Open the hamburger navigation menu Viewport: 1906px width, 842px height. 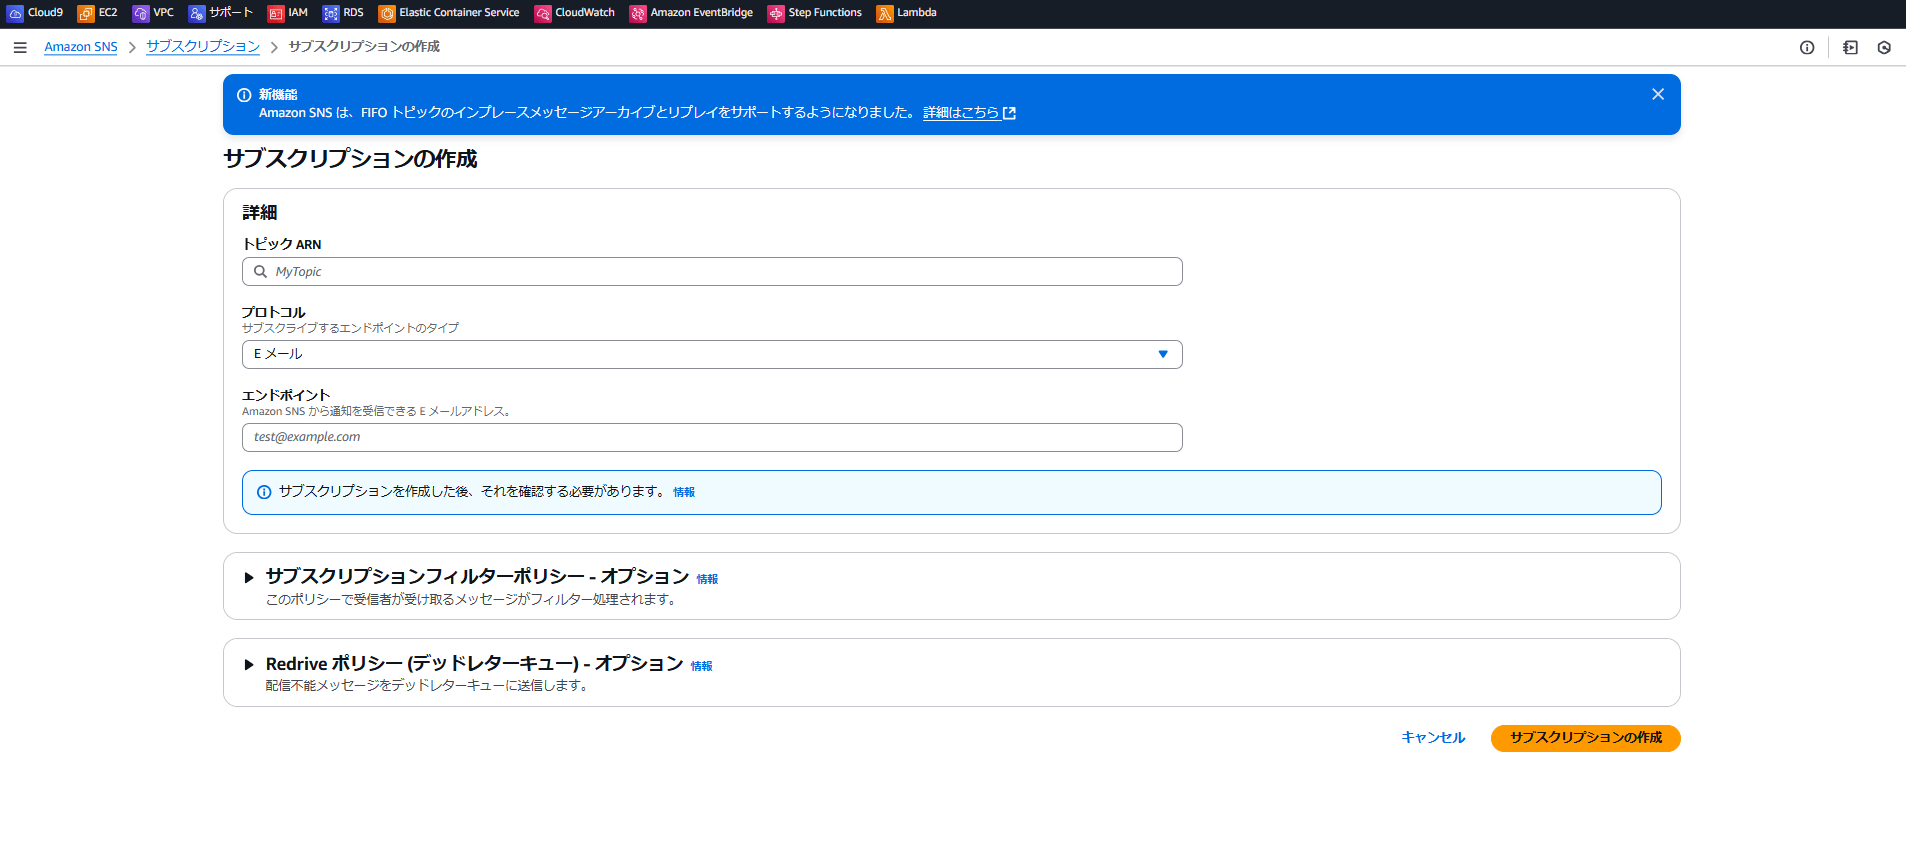click(20, 47)
